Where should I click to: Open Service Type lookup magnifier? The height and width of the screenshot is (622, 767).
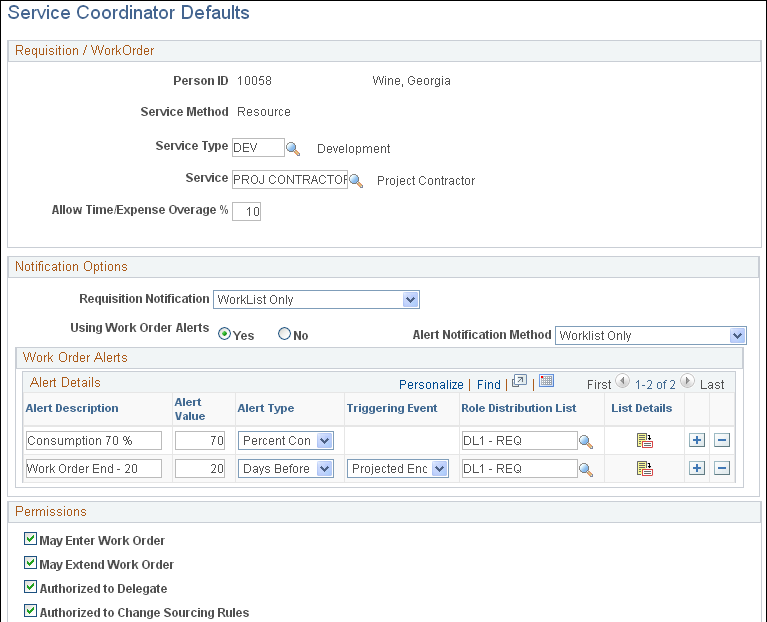pos(293,149)
